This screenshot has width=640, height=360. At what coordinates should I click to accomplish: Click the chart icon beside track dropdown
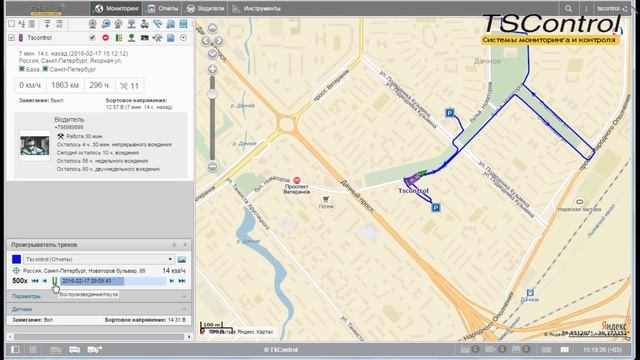[182, 260]
